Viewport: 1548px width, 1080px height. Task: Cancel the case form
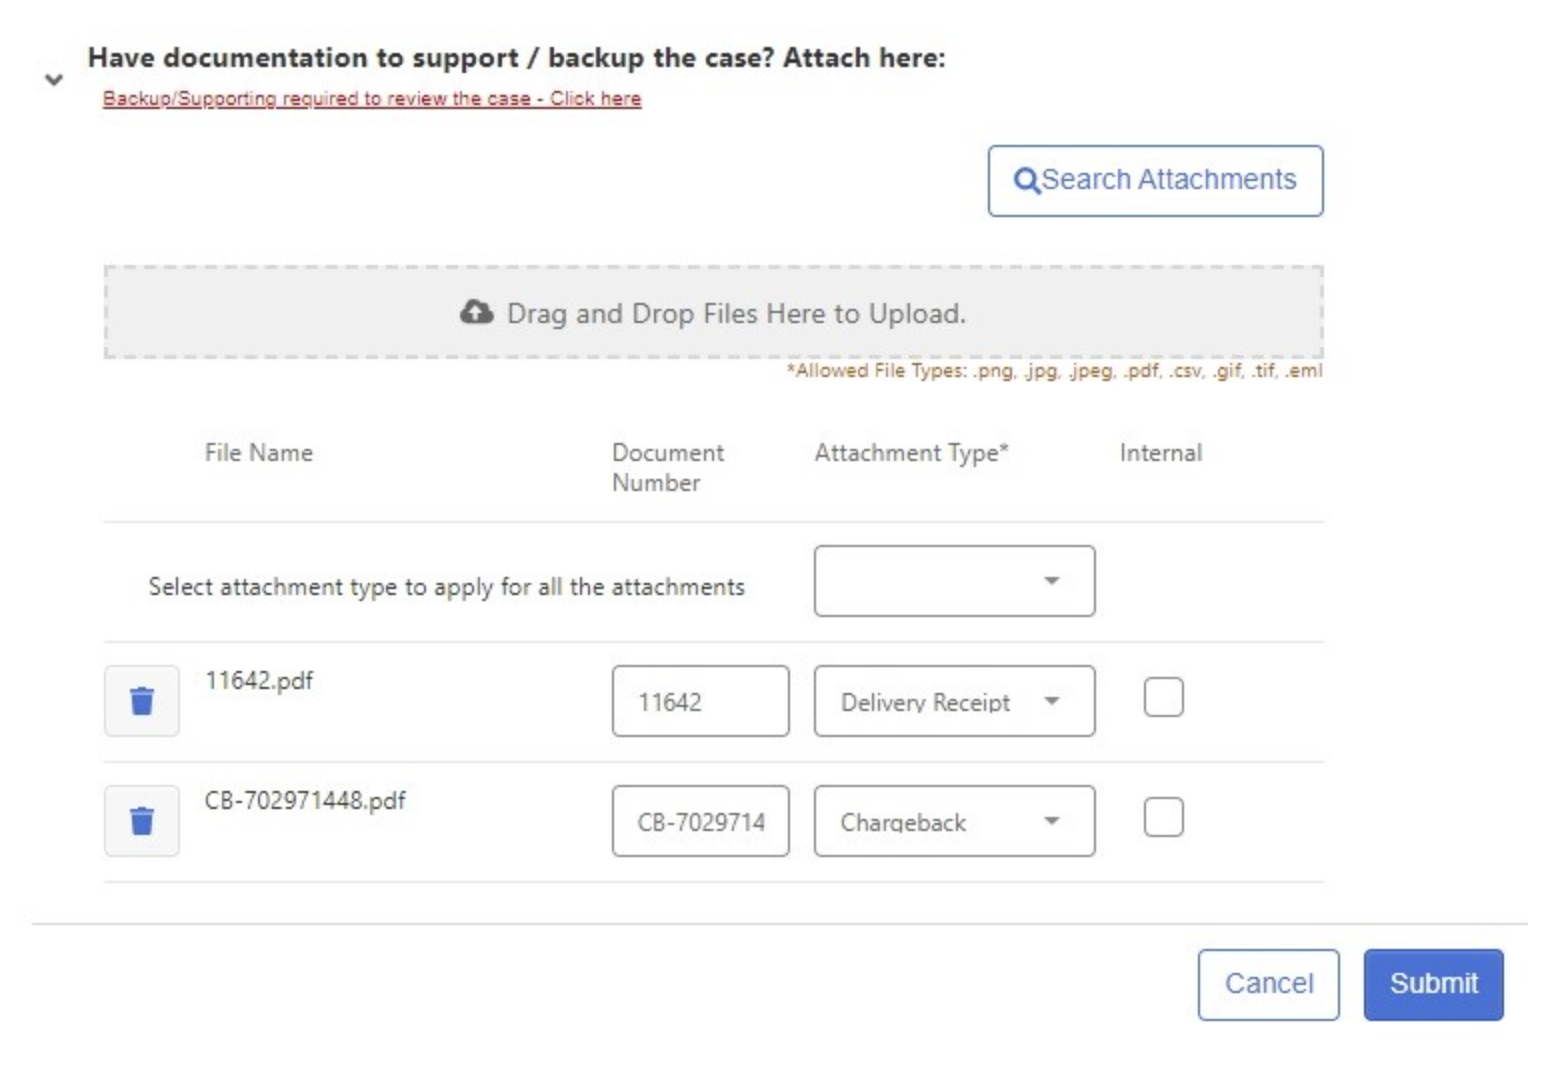point(1268,985)
